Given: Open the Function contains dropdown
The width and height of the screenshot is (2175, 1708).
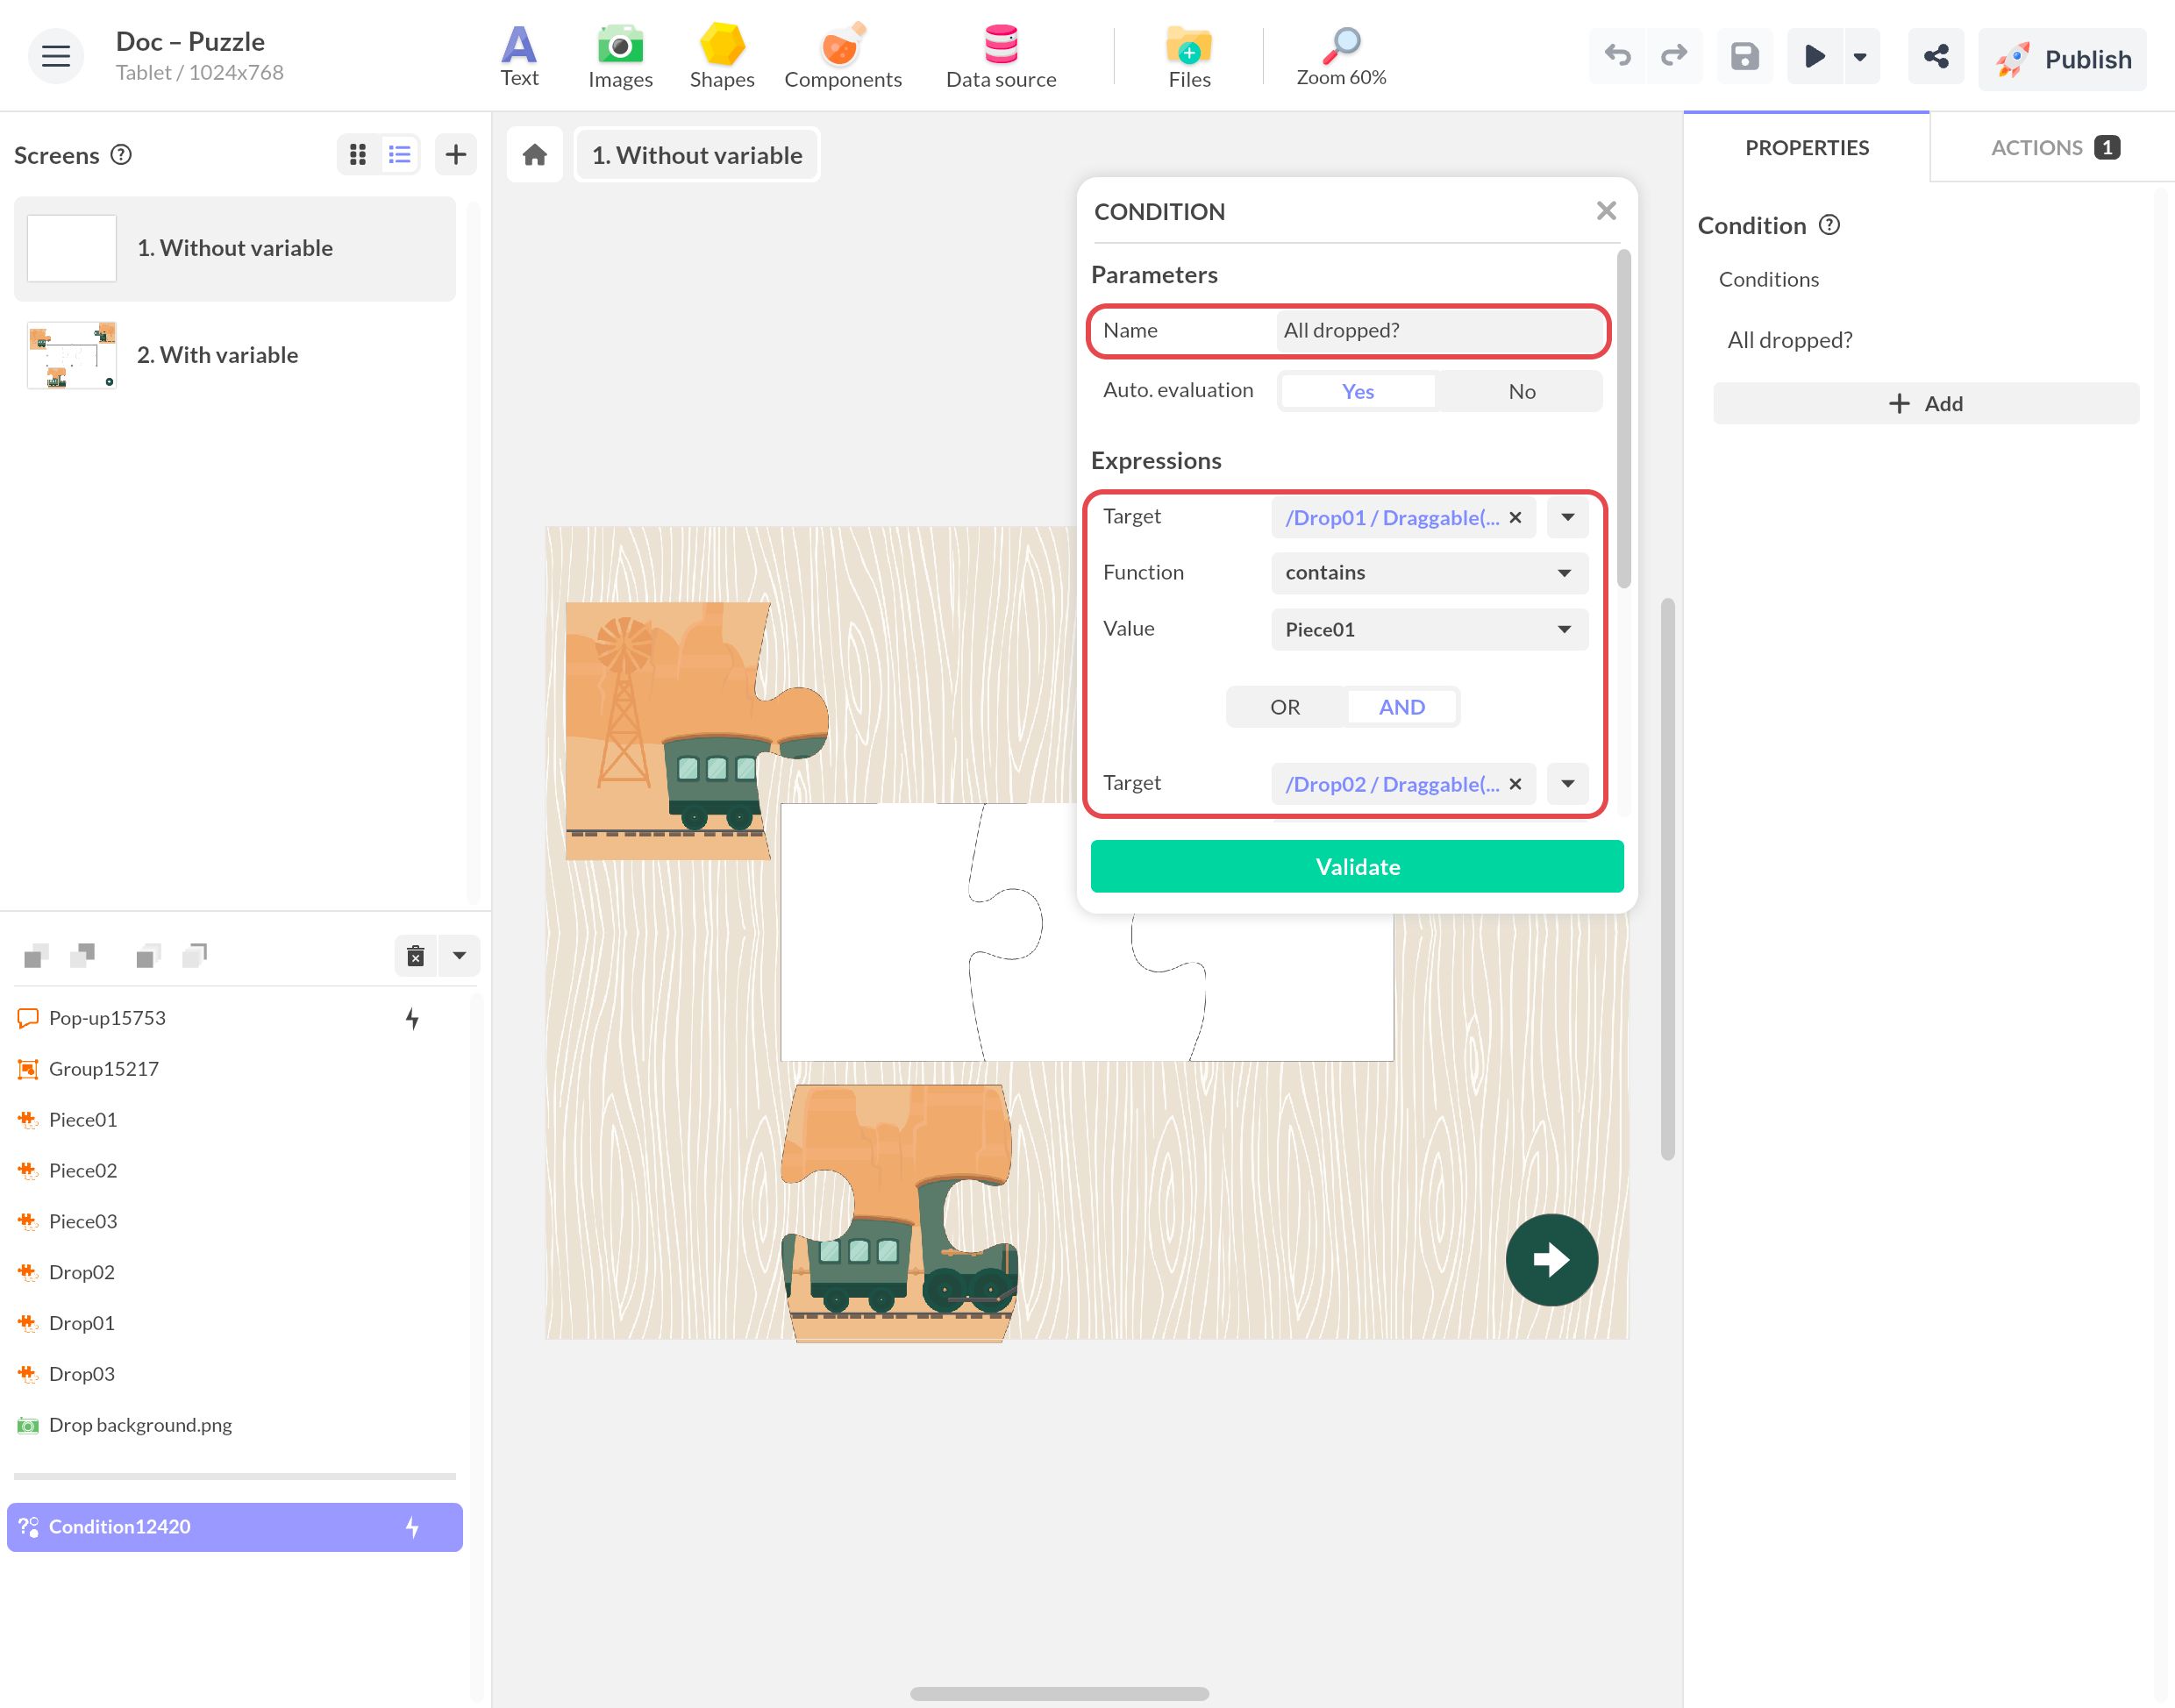Looking at the screenshot, I should click(x=1429, y=573).
